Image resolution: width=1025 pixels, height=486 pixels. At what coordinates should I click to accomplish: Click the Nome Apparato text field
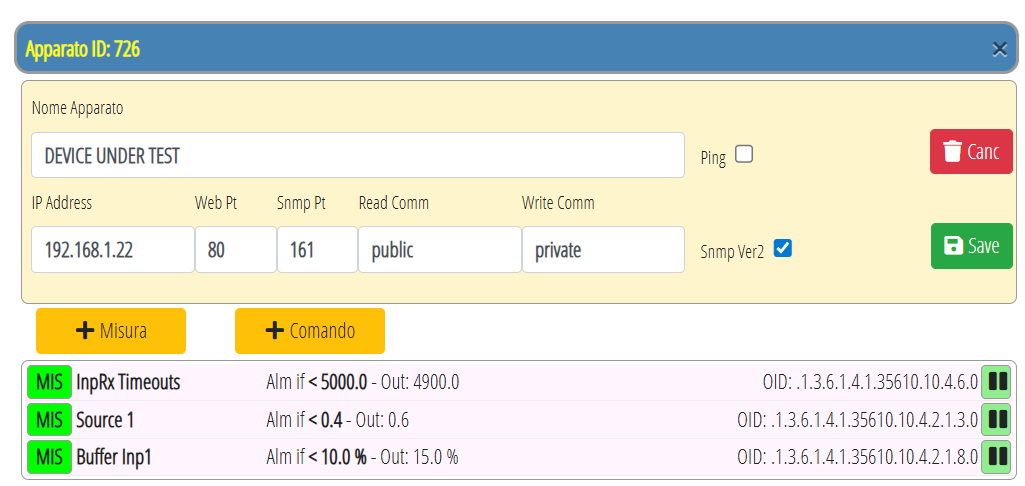click(x=357, y=156)
